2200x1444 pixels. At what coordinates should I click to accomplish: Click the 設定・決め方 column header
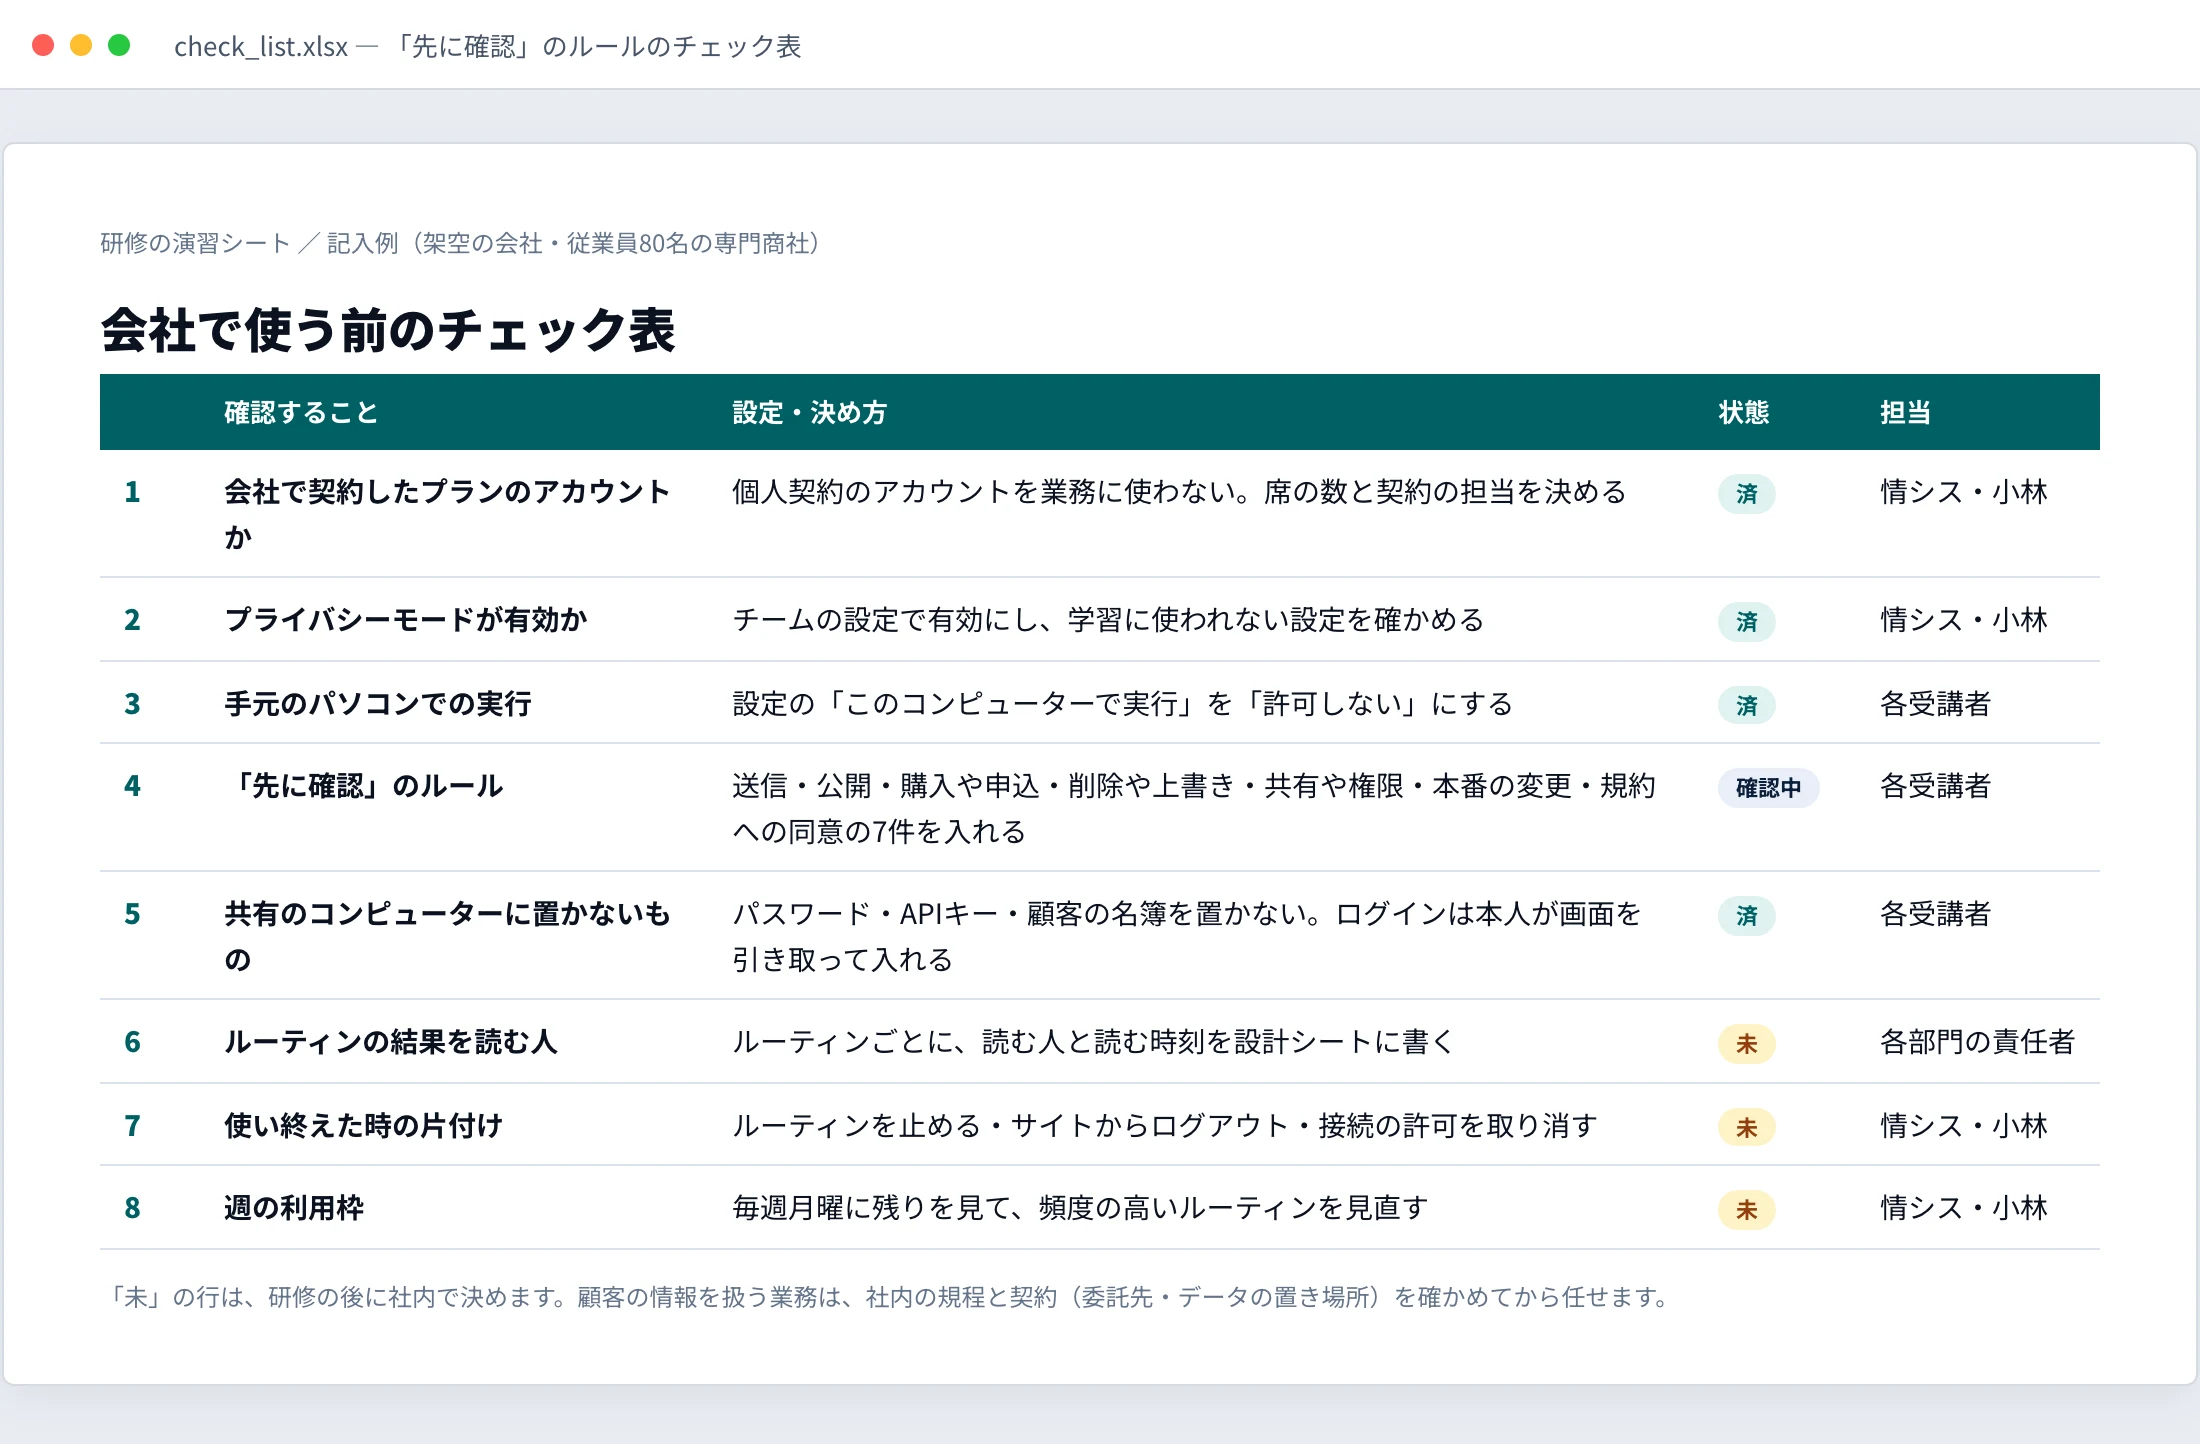[x=810, y=412]
